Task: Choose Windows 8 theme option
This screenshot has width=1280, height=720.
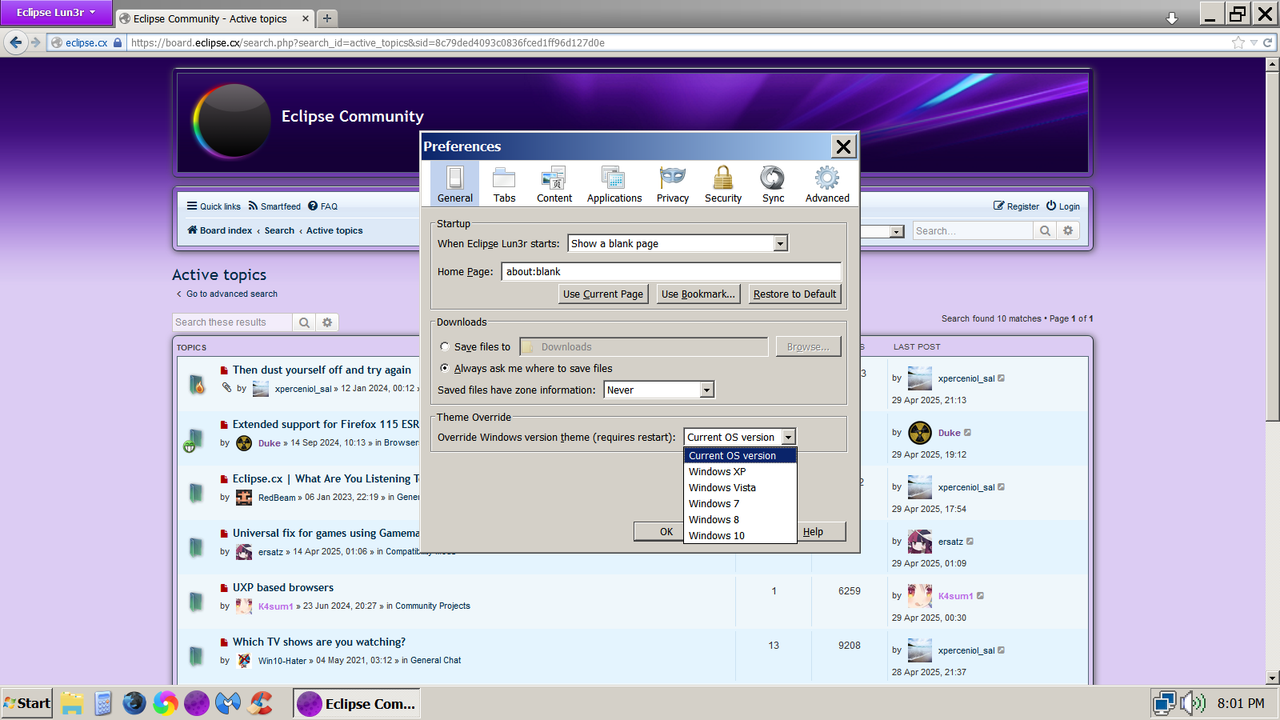Action: click(x=740, y=520)
